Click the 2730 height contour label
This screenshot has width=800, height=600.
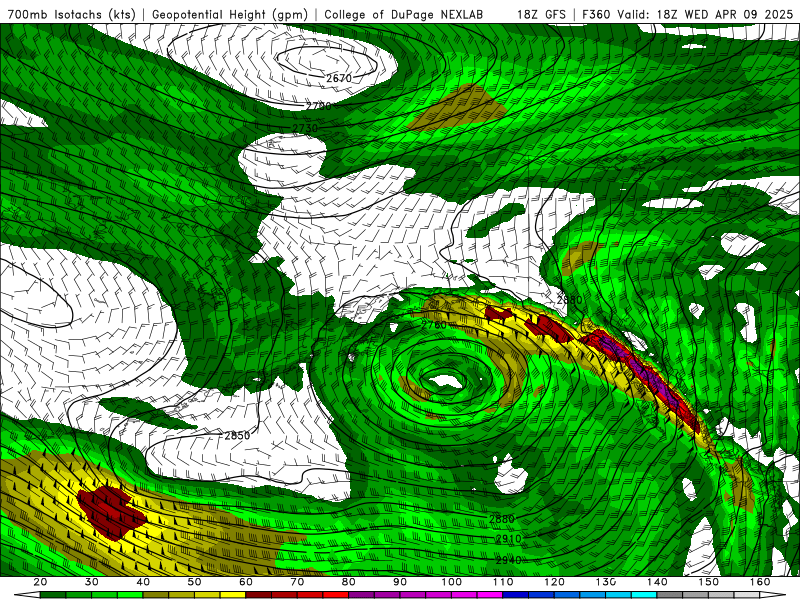pos(305,128)
